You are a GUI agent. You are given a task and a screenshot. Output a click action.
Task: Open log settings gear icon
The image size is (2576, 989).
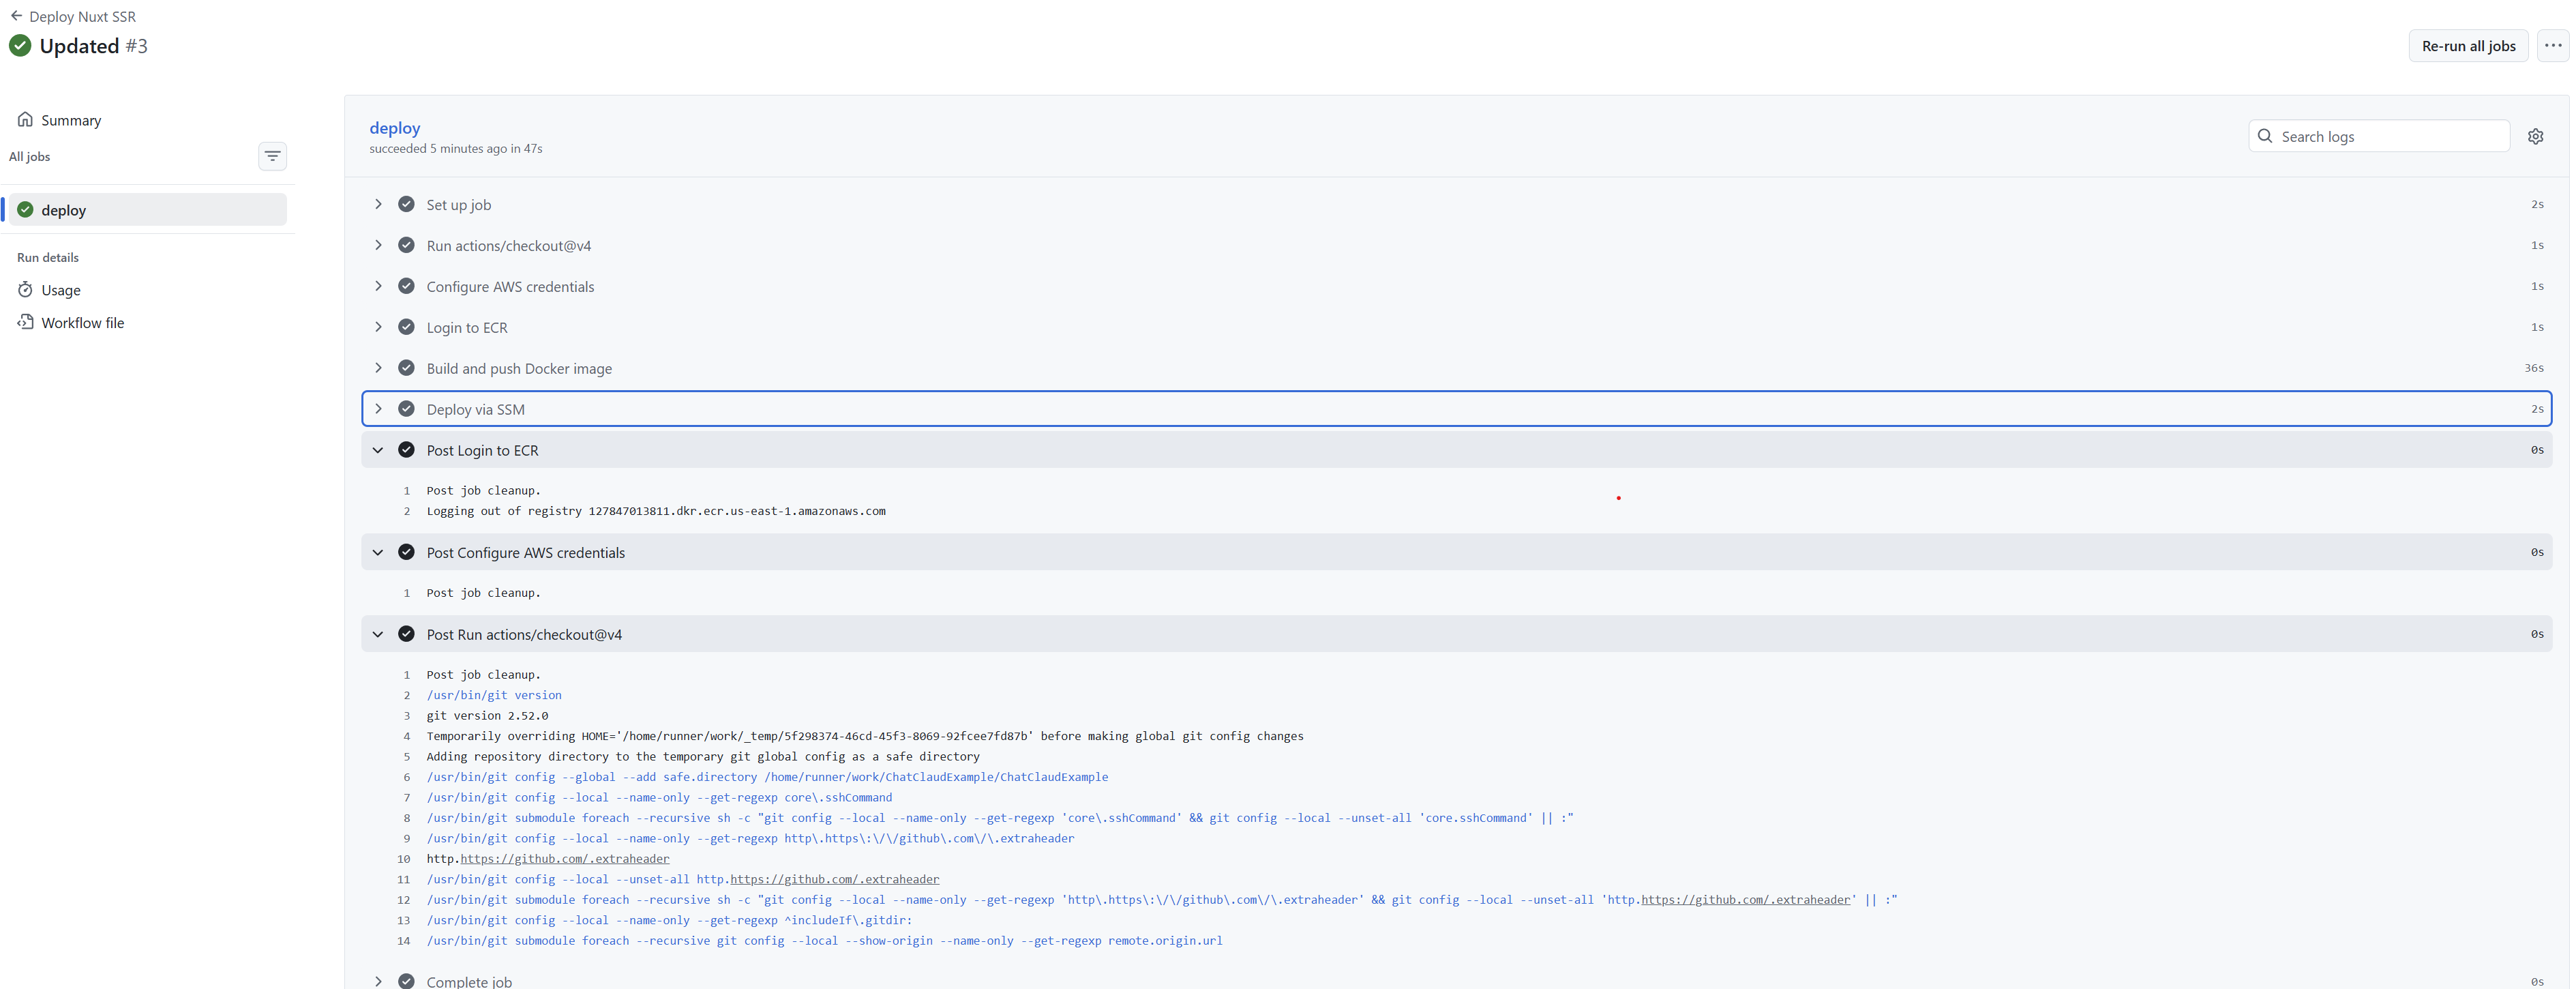click(x=2535, y=136)
